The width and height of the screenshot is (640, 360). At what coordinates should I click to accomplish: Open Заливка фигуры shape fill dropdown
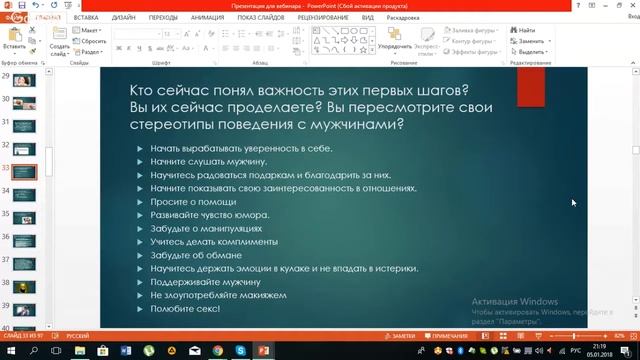[470, 30]
